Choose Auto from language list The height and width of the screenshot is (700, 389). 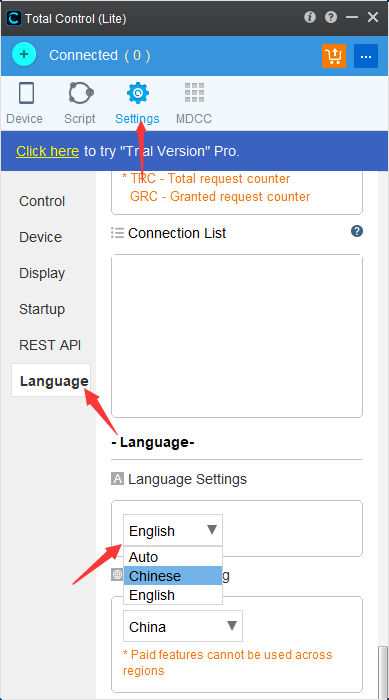[x=173, y=557]
